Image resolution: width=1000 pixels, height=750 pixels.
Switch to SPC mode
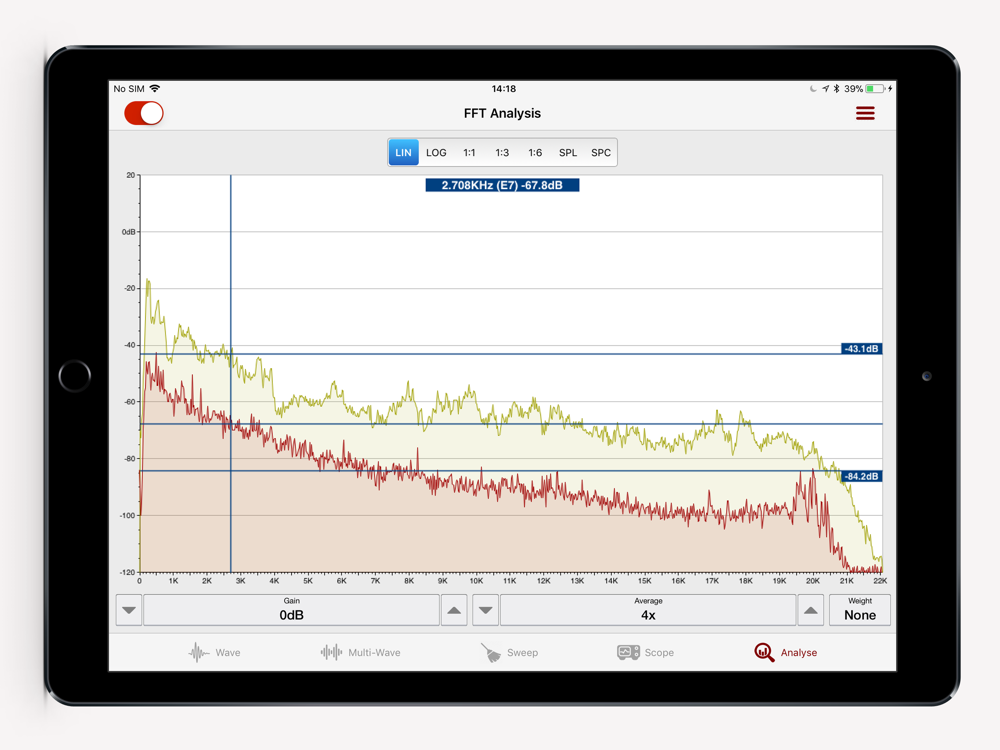point(601,152)
